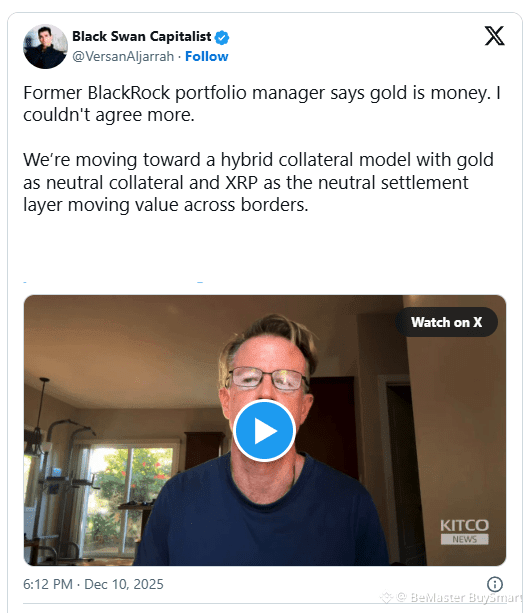Click the blue verified checkmark badge
530x613 pixels.
222,38
